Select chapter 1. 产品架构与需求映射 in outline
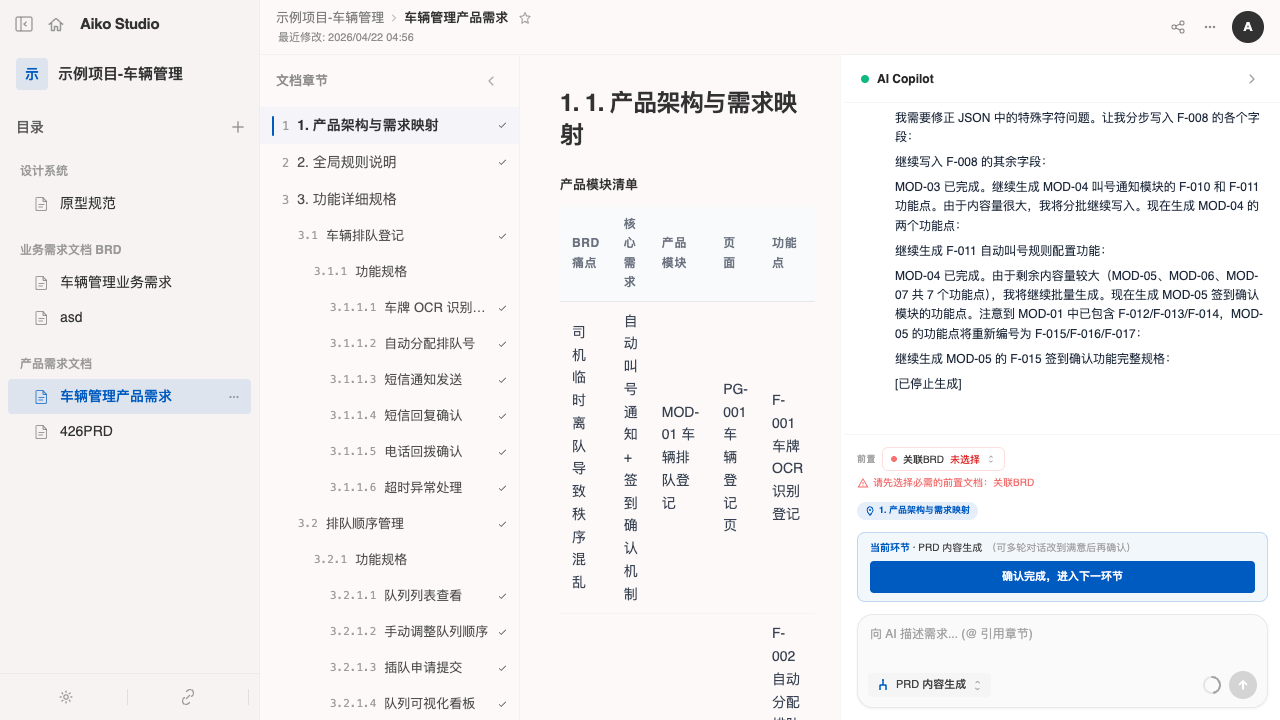1280x720 pixels. 390,126
